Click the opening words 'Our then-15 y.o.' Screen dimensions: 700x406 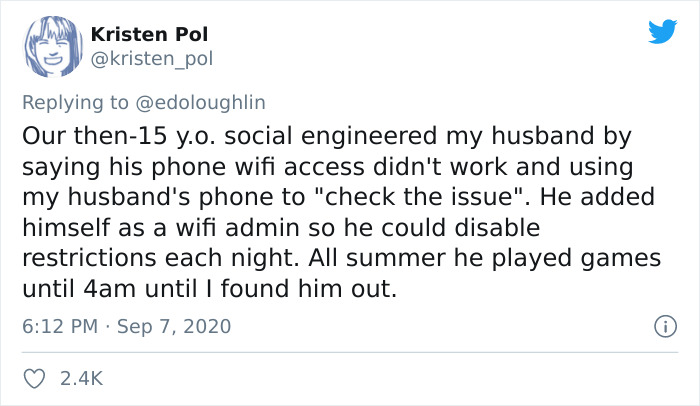tap(119, 136)
